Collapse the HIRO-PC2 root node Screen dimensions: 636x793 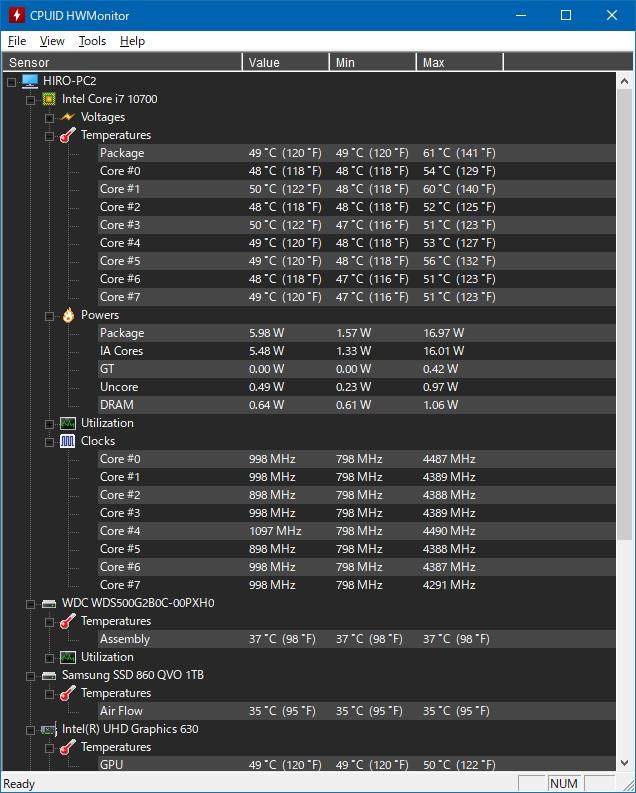12,82
